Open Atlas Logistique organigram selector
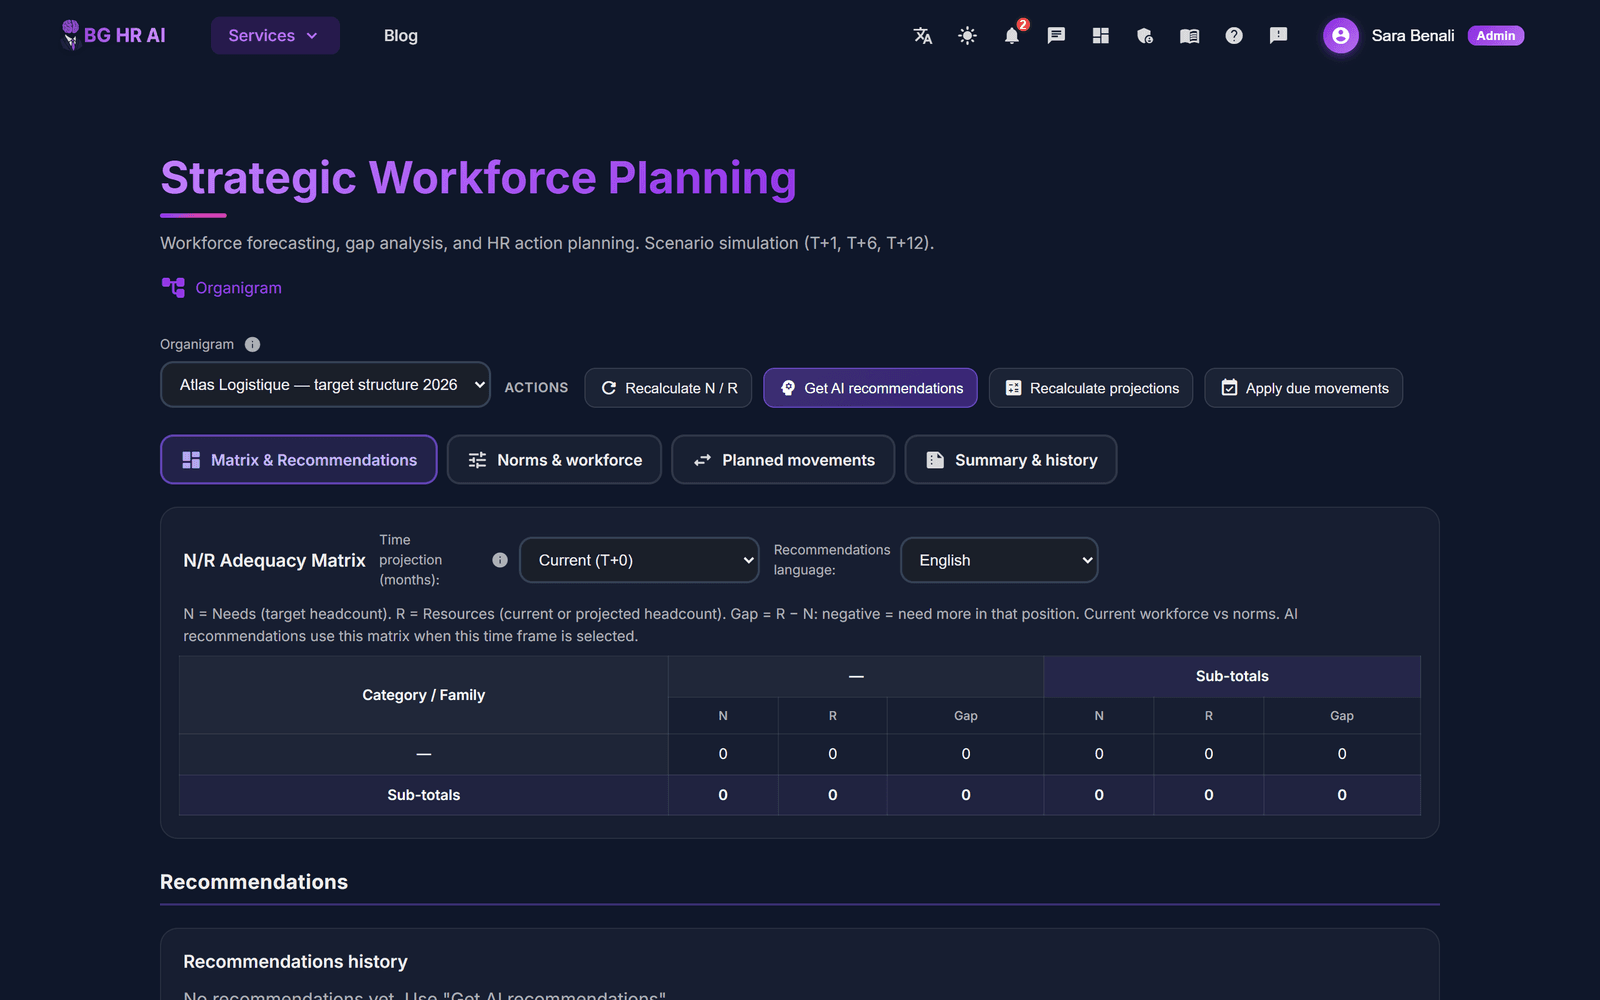 point(325,385)
